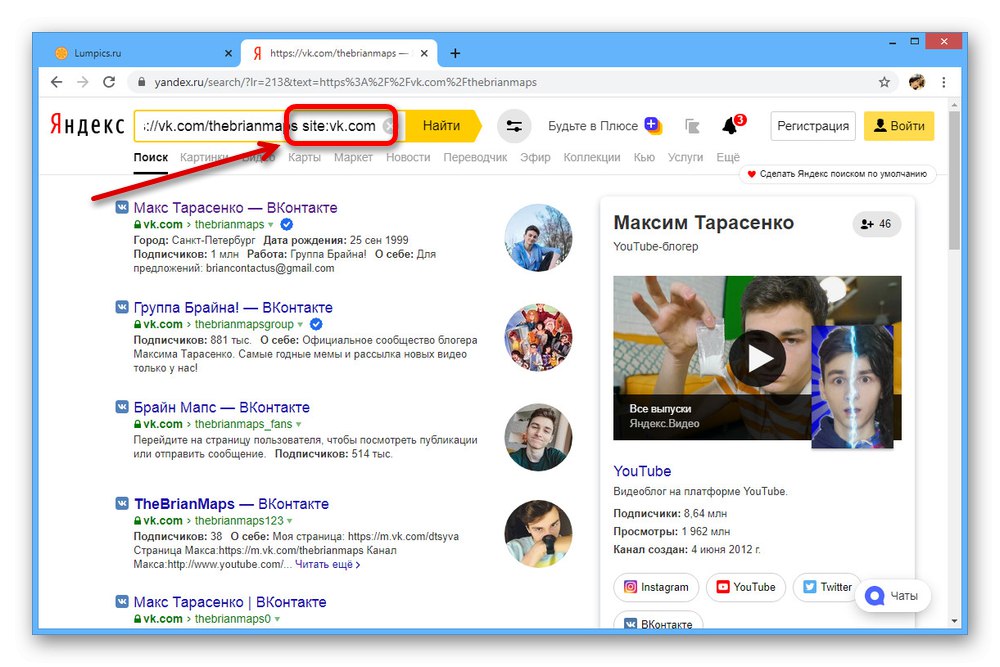Switch to the Новости tab
Viewport: 1000px width, 667px height.
point(408,158)
